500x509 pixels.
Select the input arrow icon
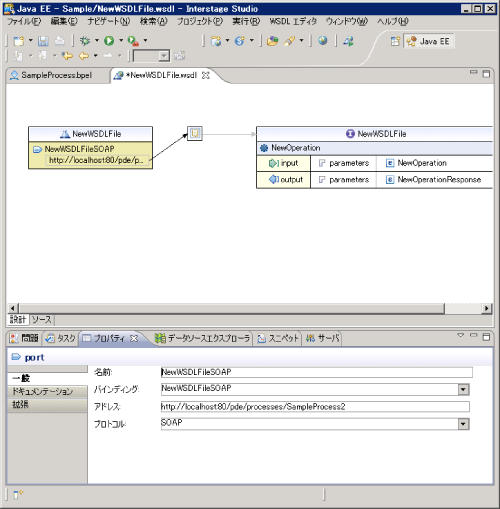(x=273, y=163)
